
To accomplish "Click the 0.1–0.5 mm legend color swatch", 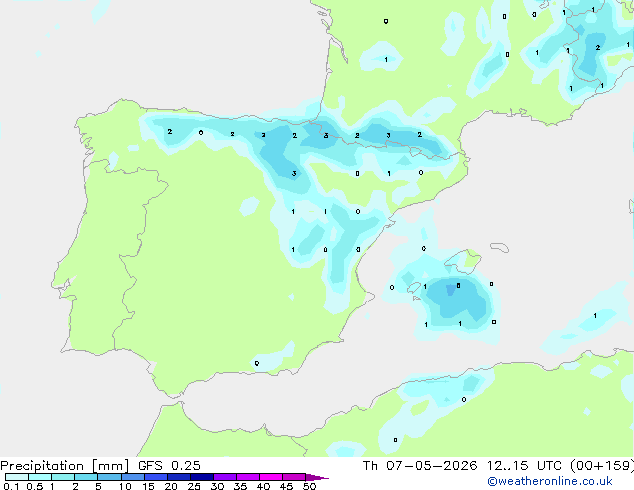I will (x=17, y=477).
